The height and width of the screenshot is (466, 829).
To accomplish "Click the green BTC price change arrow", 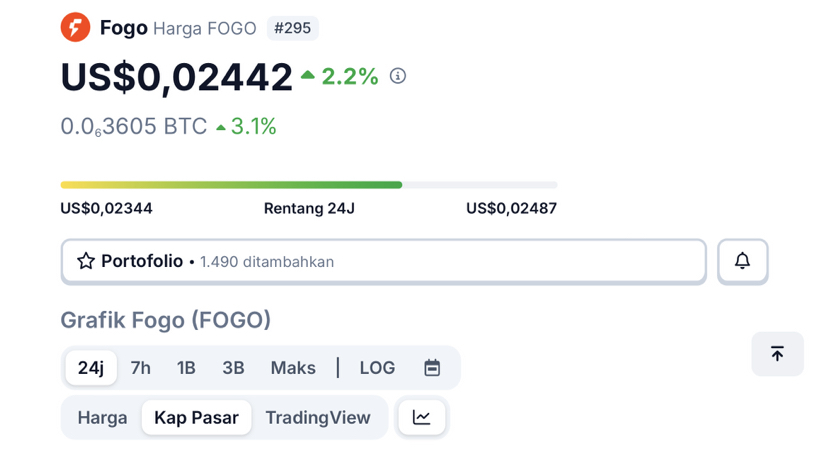I will point(221,127).
